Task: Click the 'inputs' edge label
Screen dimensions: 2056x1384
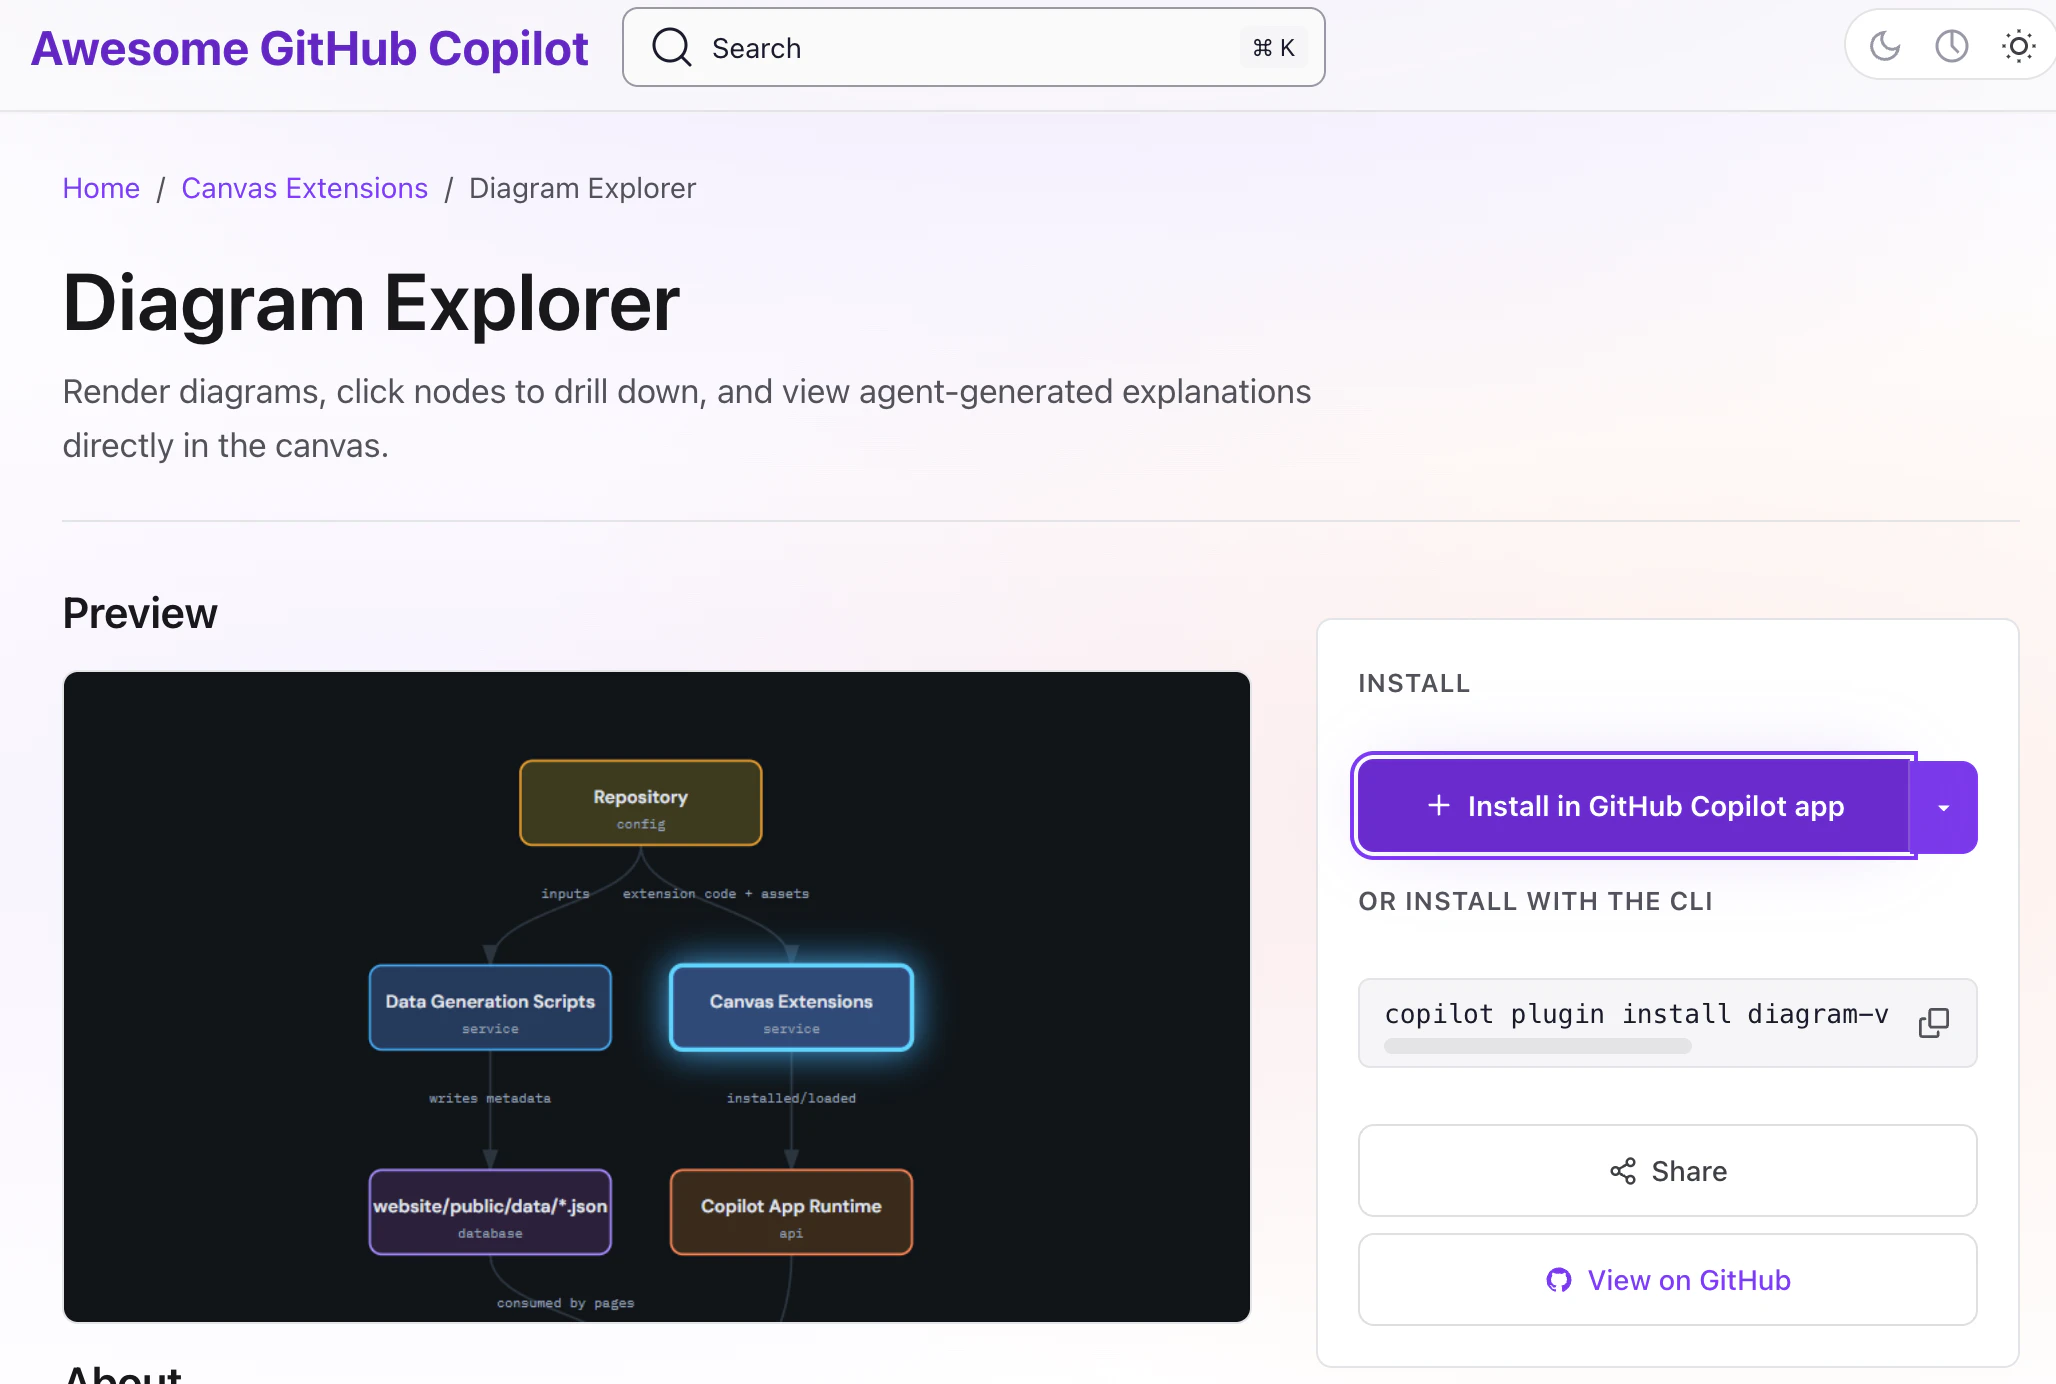Action: click(x=565, y=894)
